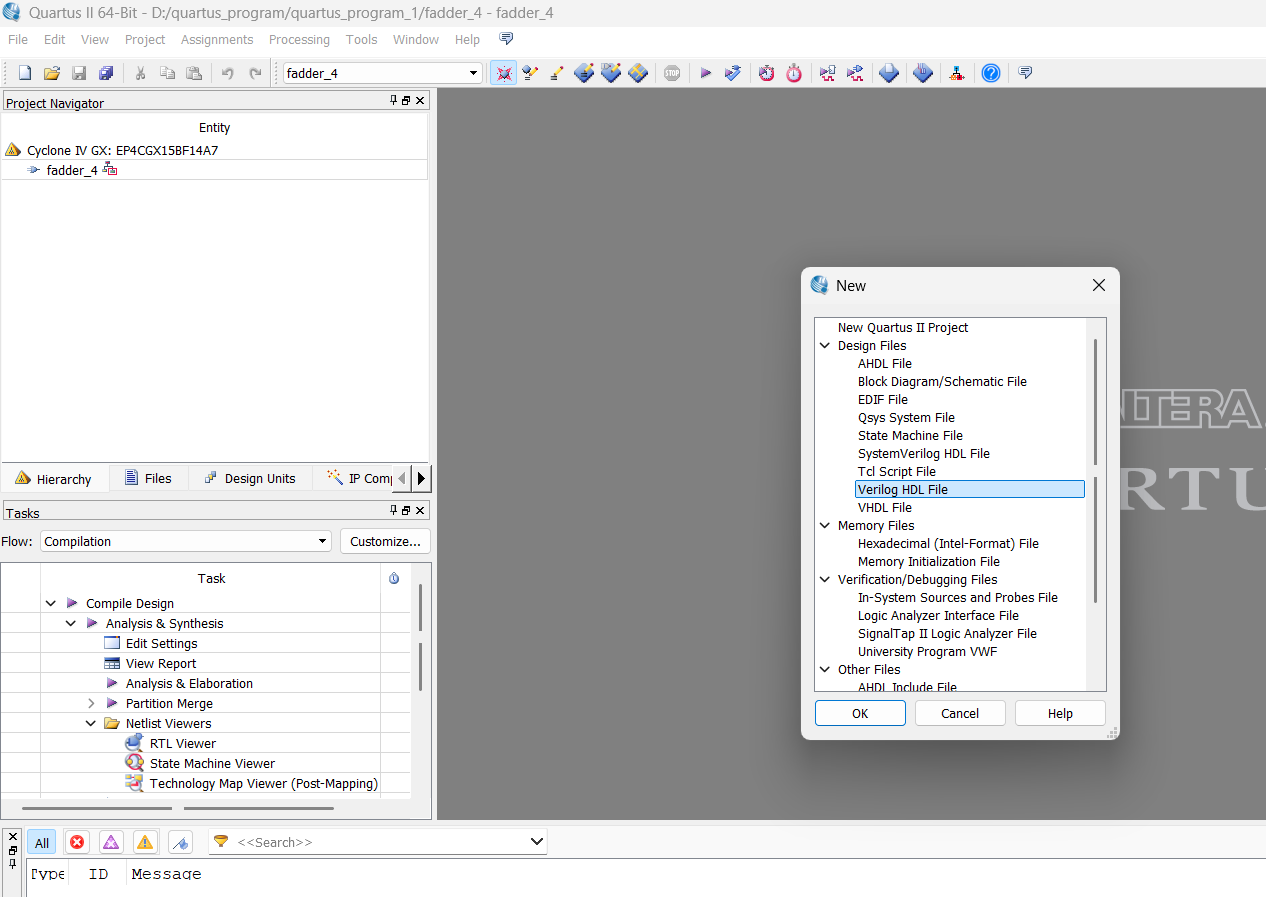Open Assignment Editor pencil toolbar icon

tap(557, 73)
